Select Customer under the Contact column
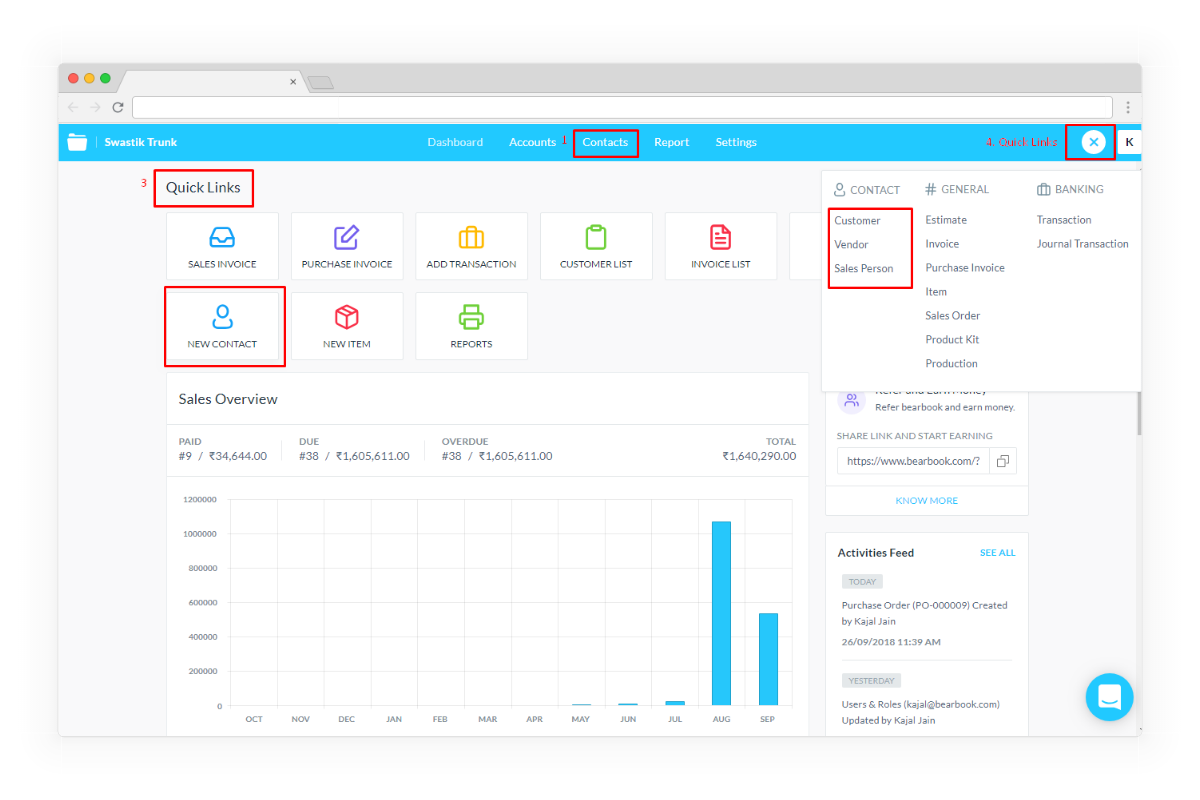Image resolution: width=1200 pixels, height=800 pixels. pos(857,220)
